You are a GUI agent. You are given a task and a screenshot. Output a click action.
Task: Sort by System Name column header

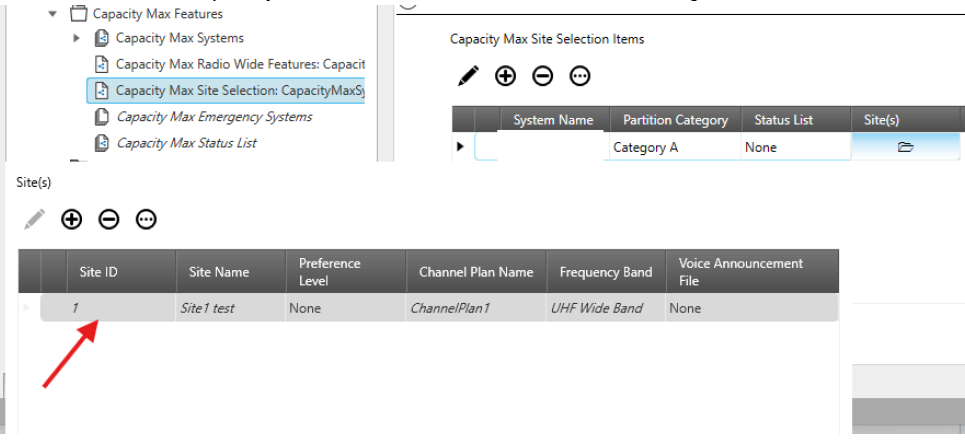(x=553, y=120)
